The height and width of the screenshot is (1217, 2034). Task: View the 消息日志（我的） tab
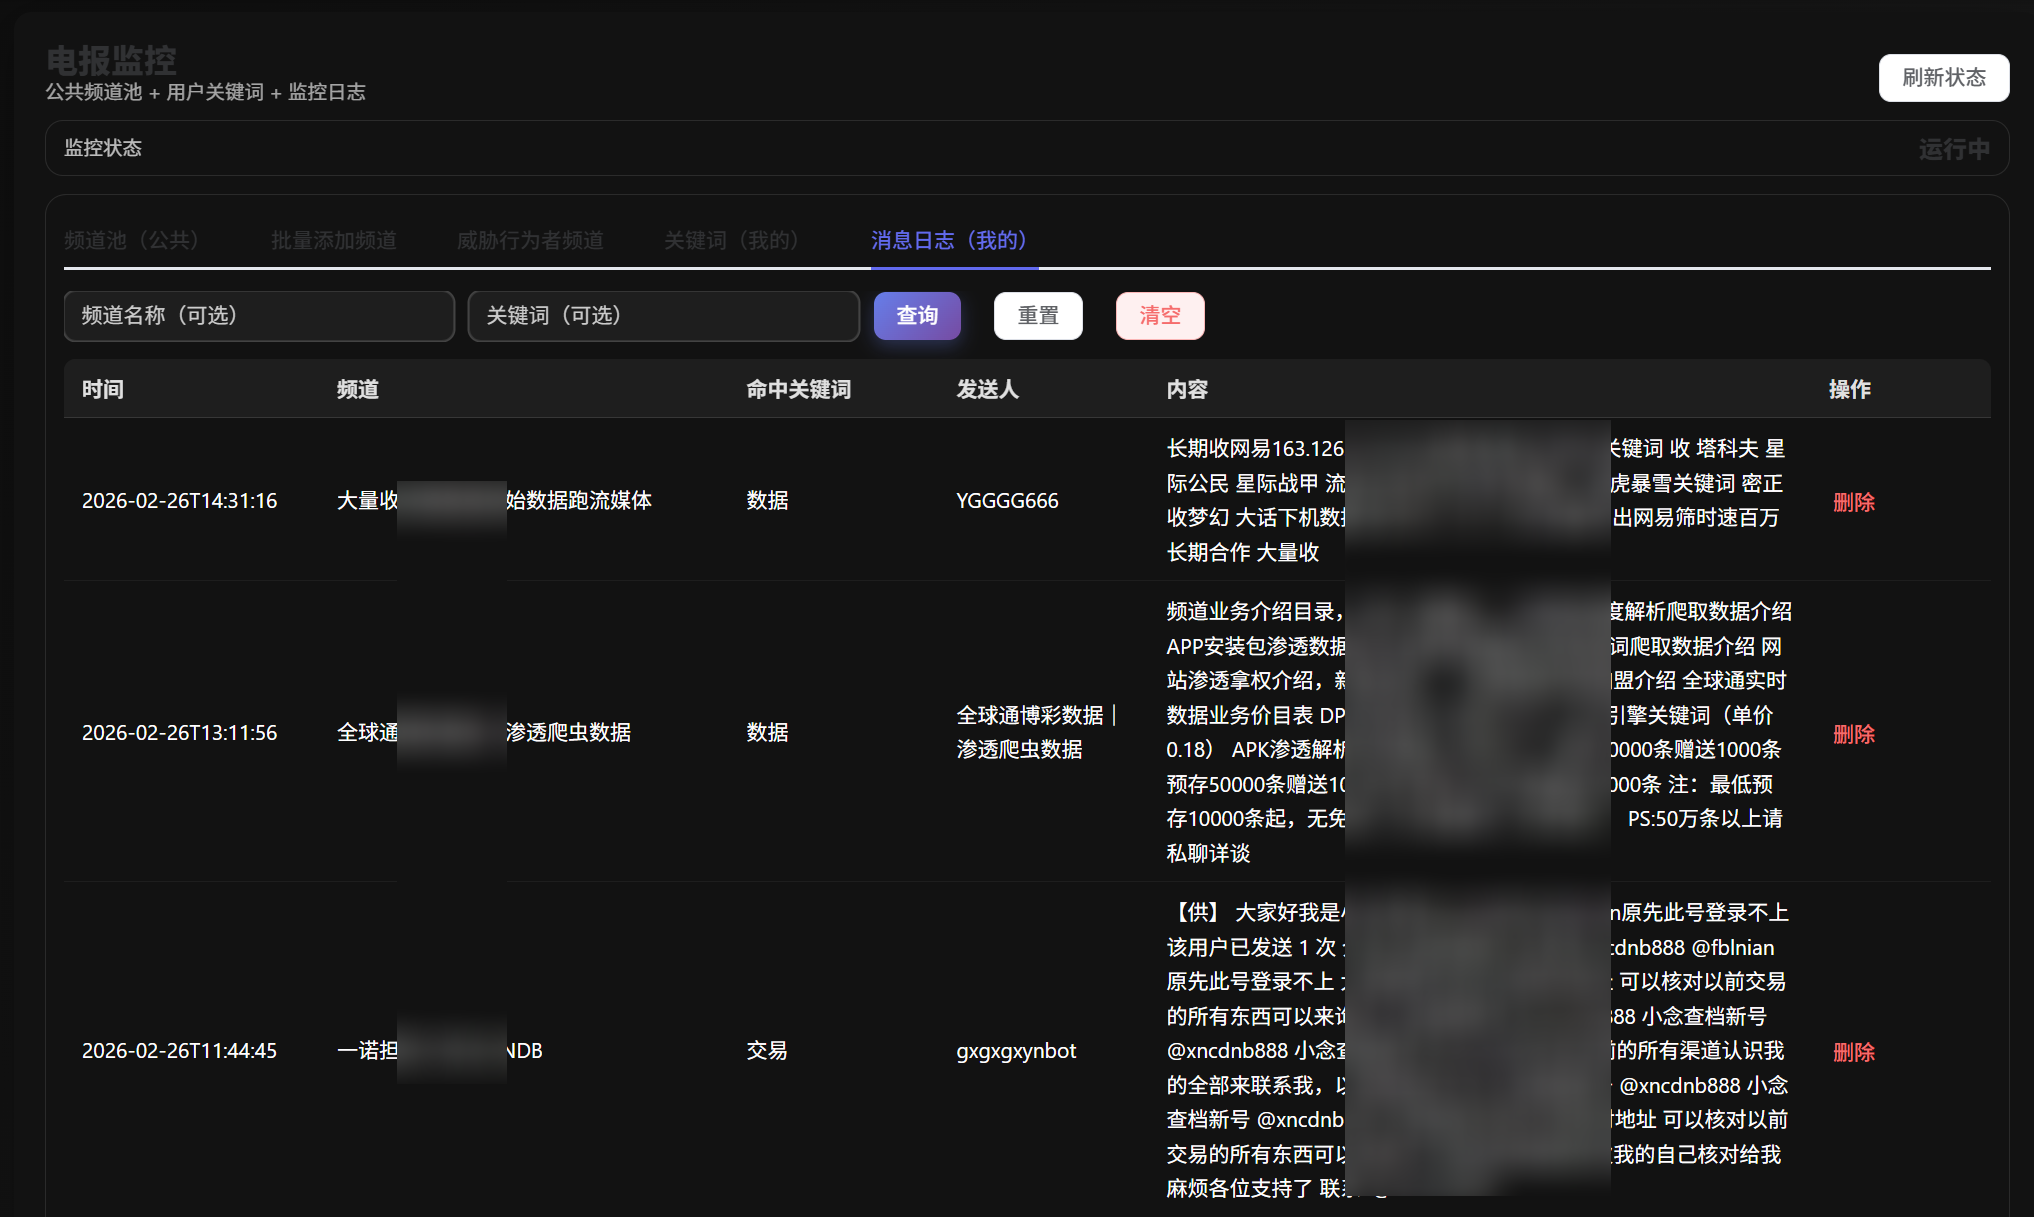point(950,240)
